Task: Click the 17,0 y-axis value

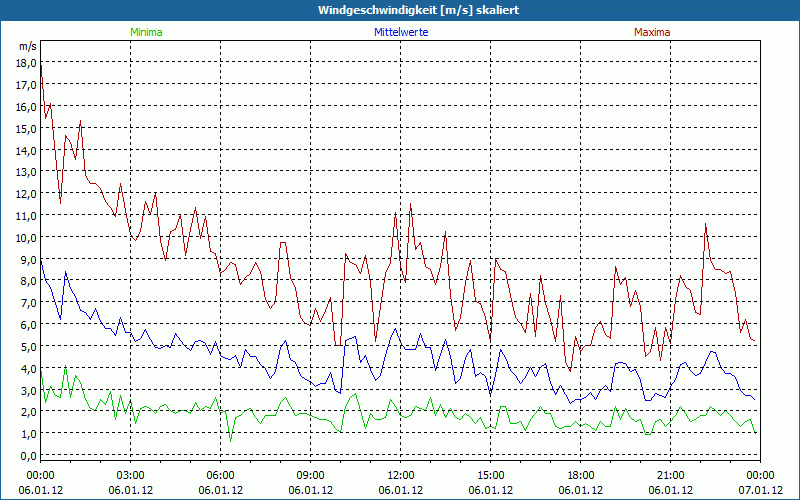Action: click(x=27, y=85)
